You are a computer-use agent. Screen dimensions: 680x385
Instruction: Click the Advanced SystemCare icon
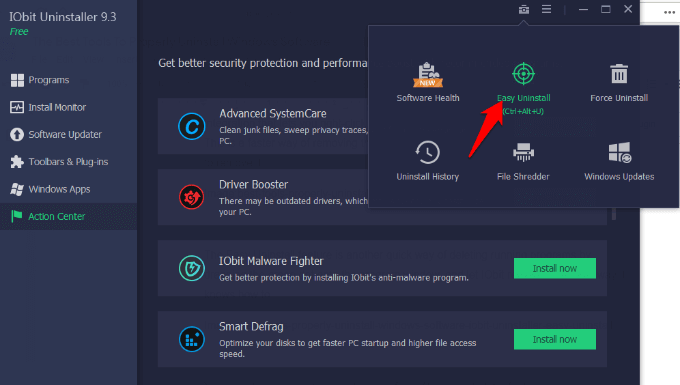click(192, 126)
